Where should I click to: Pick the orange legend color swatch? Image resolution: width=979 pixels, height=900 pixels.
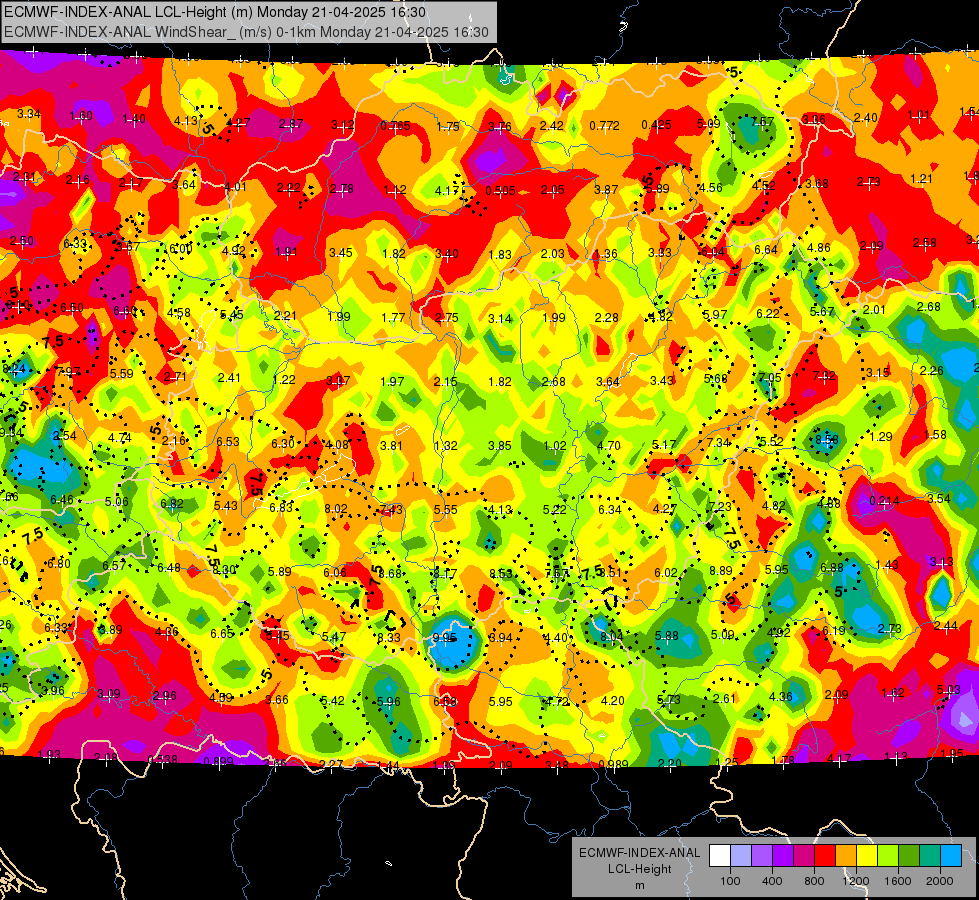click(x=846, y=855)
